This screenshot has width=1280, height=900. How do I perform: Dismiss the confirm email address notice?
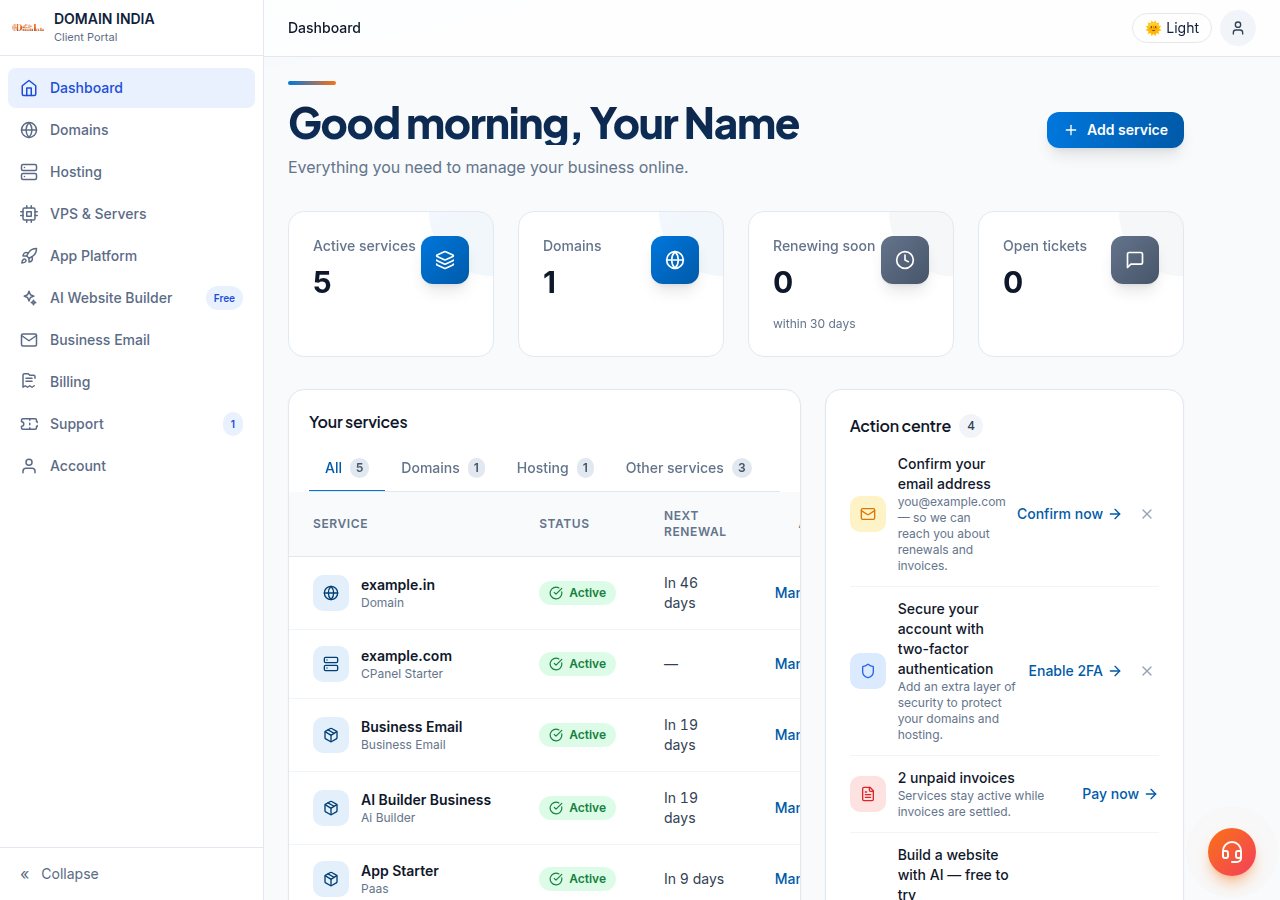click(x=1147, y=514)
